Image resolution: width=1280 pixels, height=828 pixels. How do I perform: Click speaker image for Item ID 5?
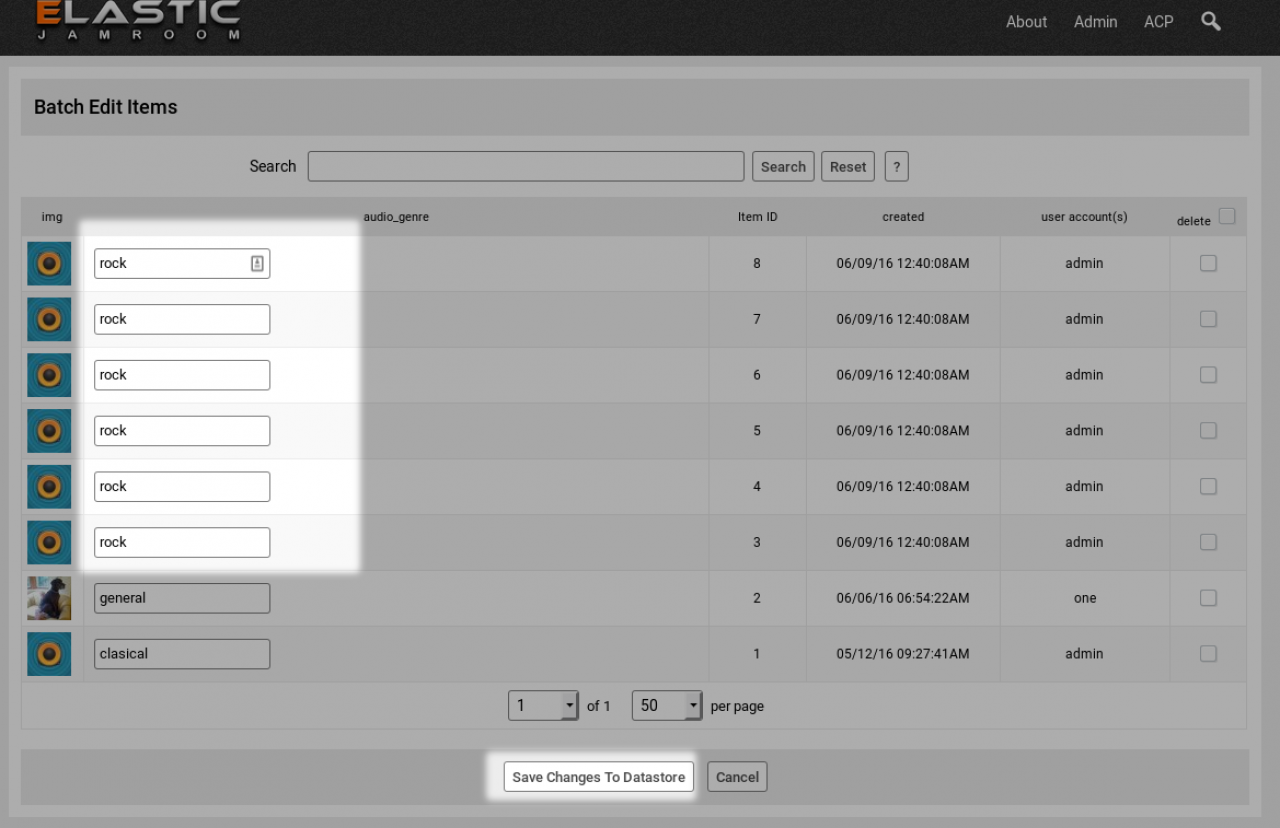coord(49,431)
